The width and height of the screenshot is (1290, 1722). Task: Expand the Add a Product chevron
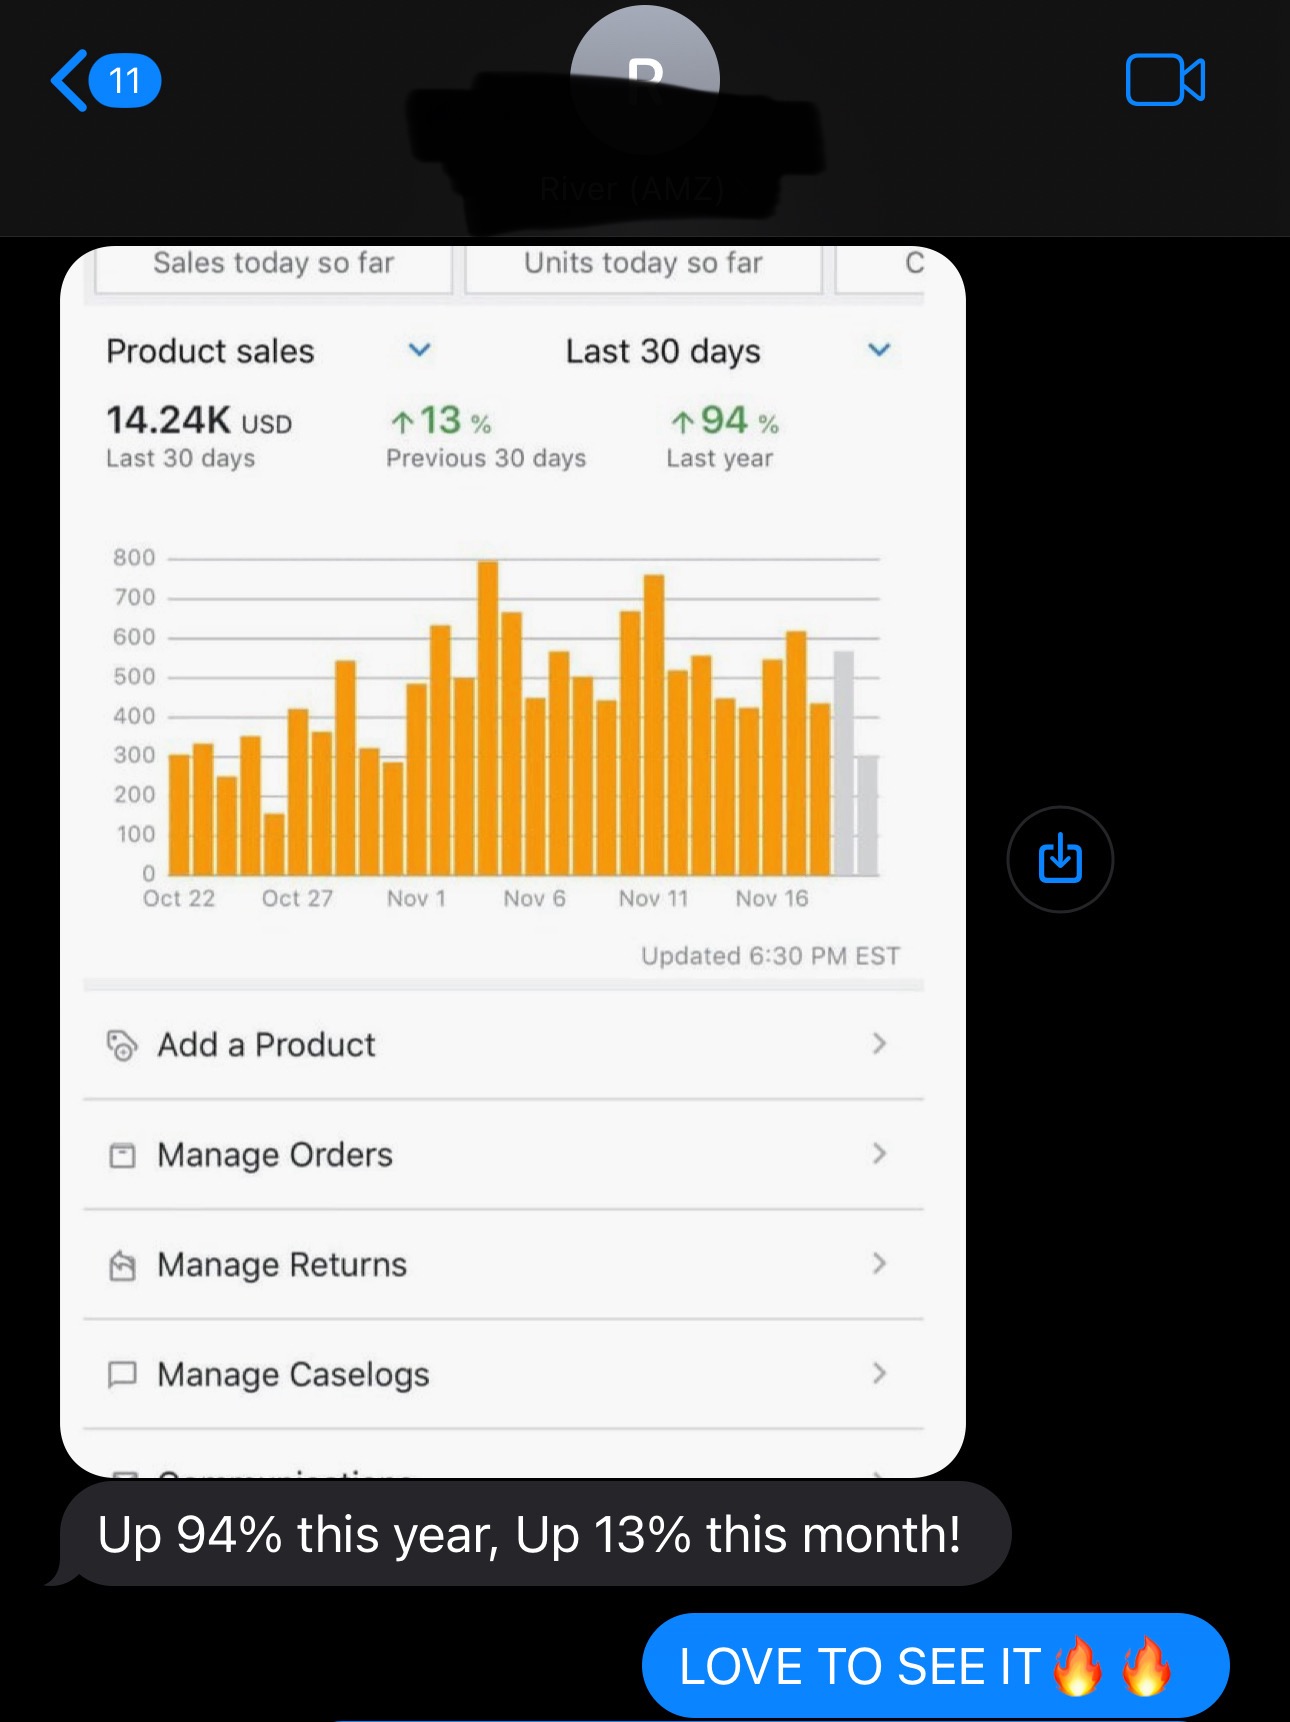879,1044
